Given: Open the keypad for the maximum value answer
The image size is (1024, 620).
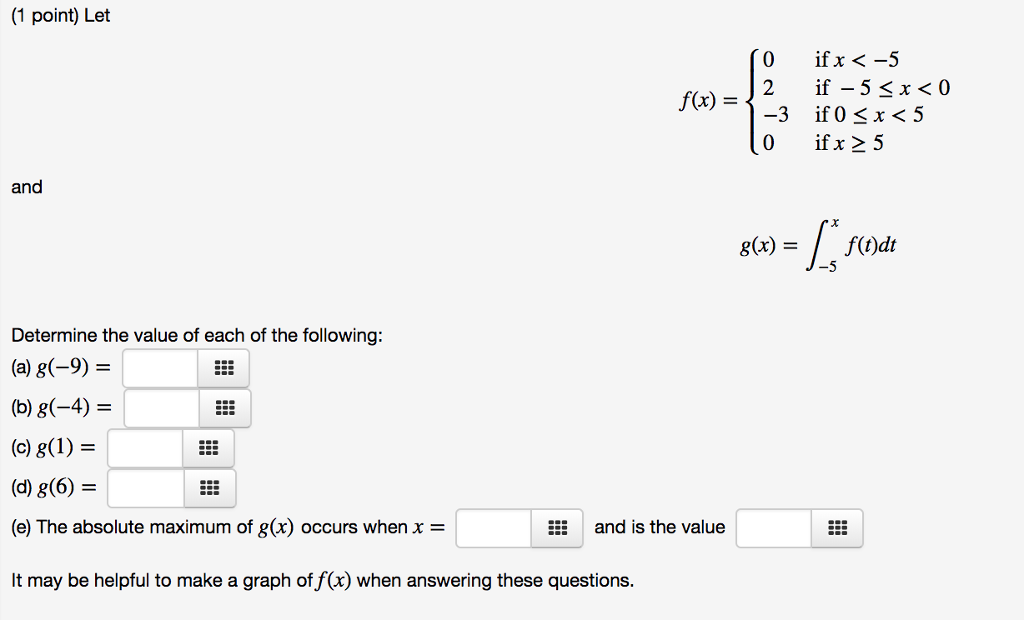Looking at the screenshot, I should pos(839,528).
